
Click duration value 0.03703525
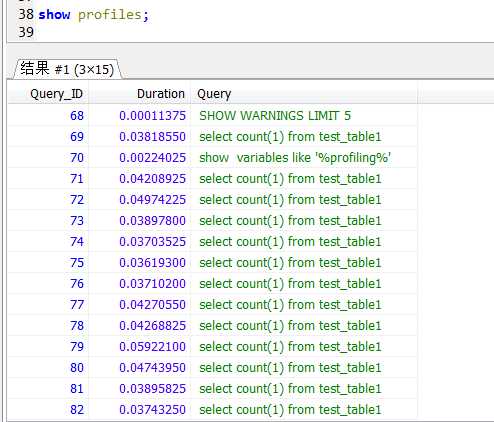click(x=152, y=242)
